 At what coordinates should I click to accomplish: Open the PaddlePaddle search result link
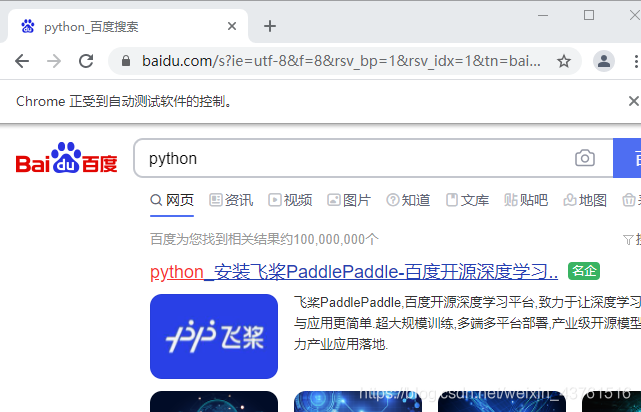coord(354,272)
